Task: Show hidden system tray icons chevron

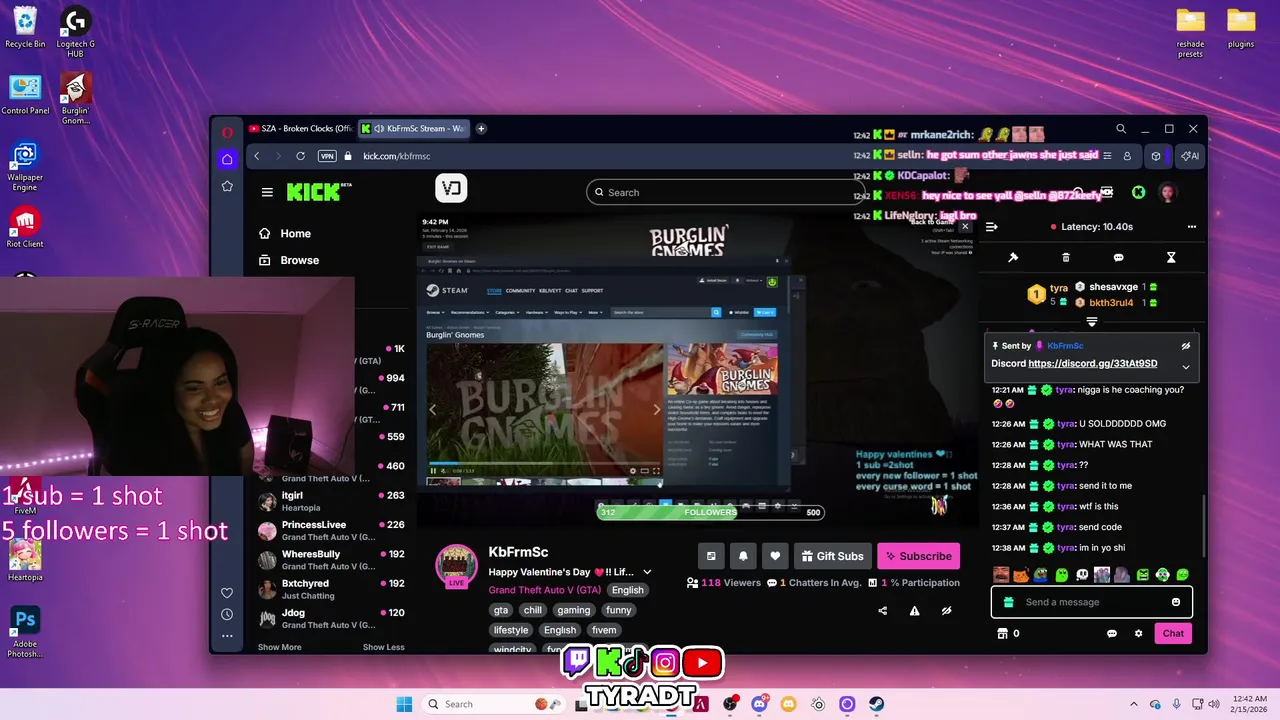Action: 1135,704
